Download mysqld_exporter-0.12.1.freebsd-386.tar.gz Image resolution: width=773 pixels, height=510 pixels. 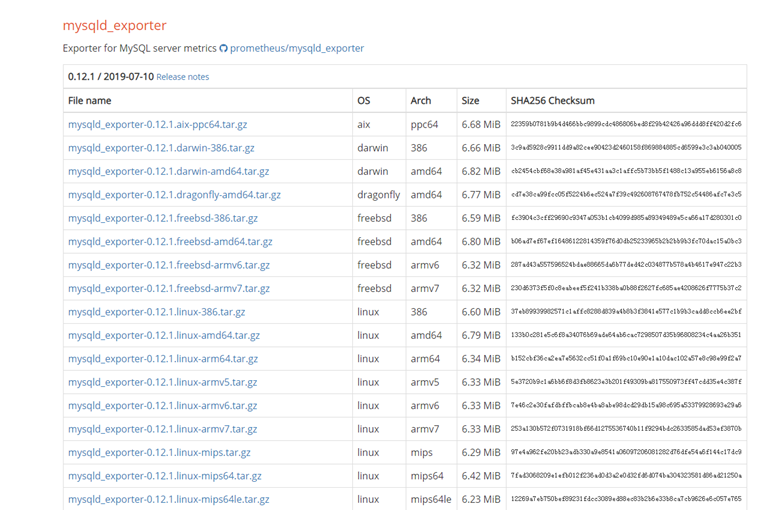163,218
